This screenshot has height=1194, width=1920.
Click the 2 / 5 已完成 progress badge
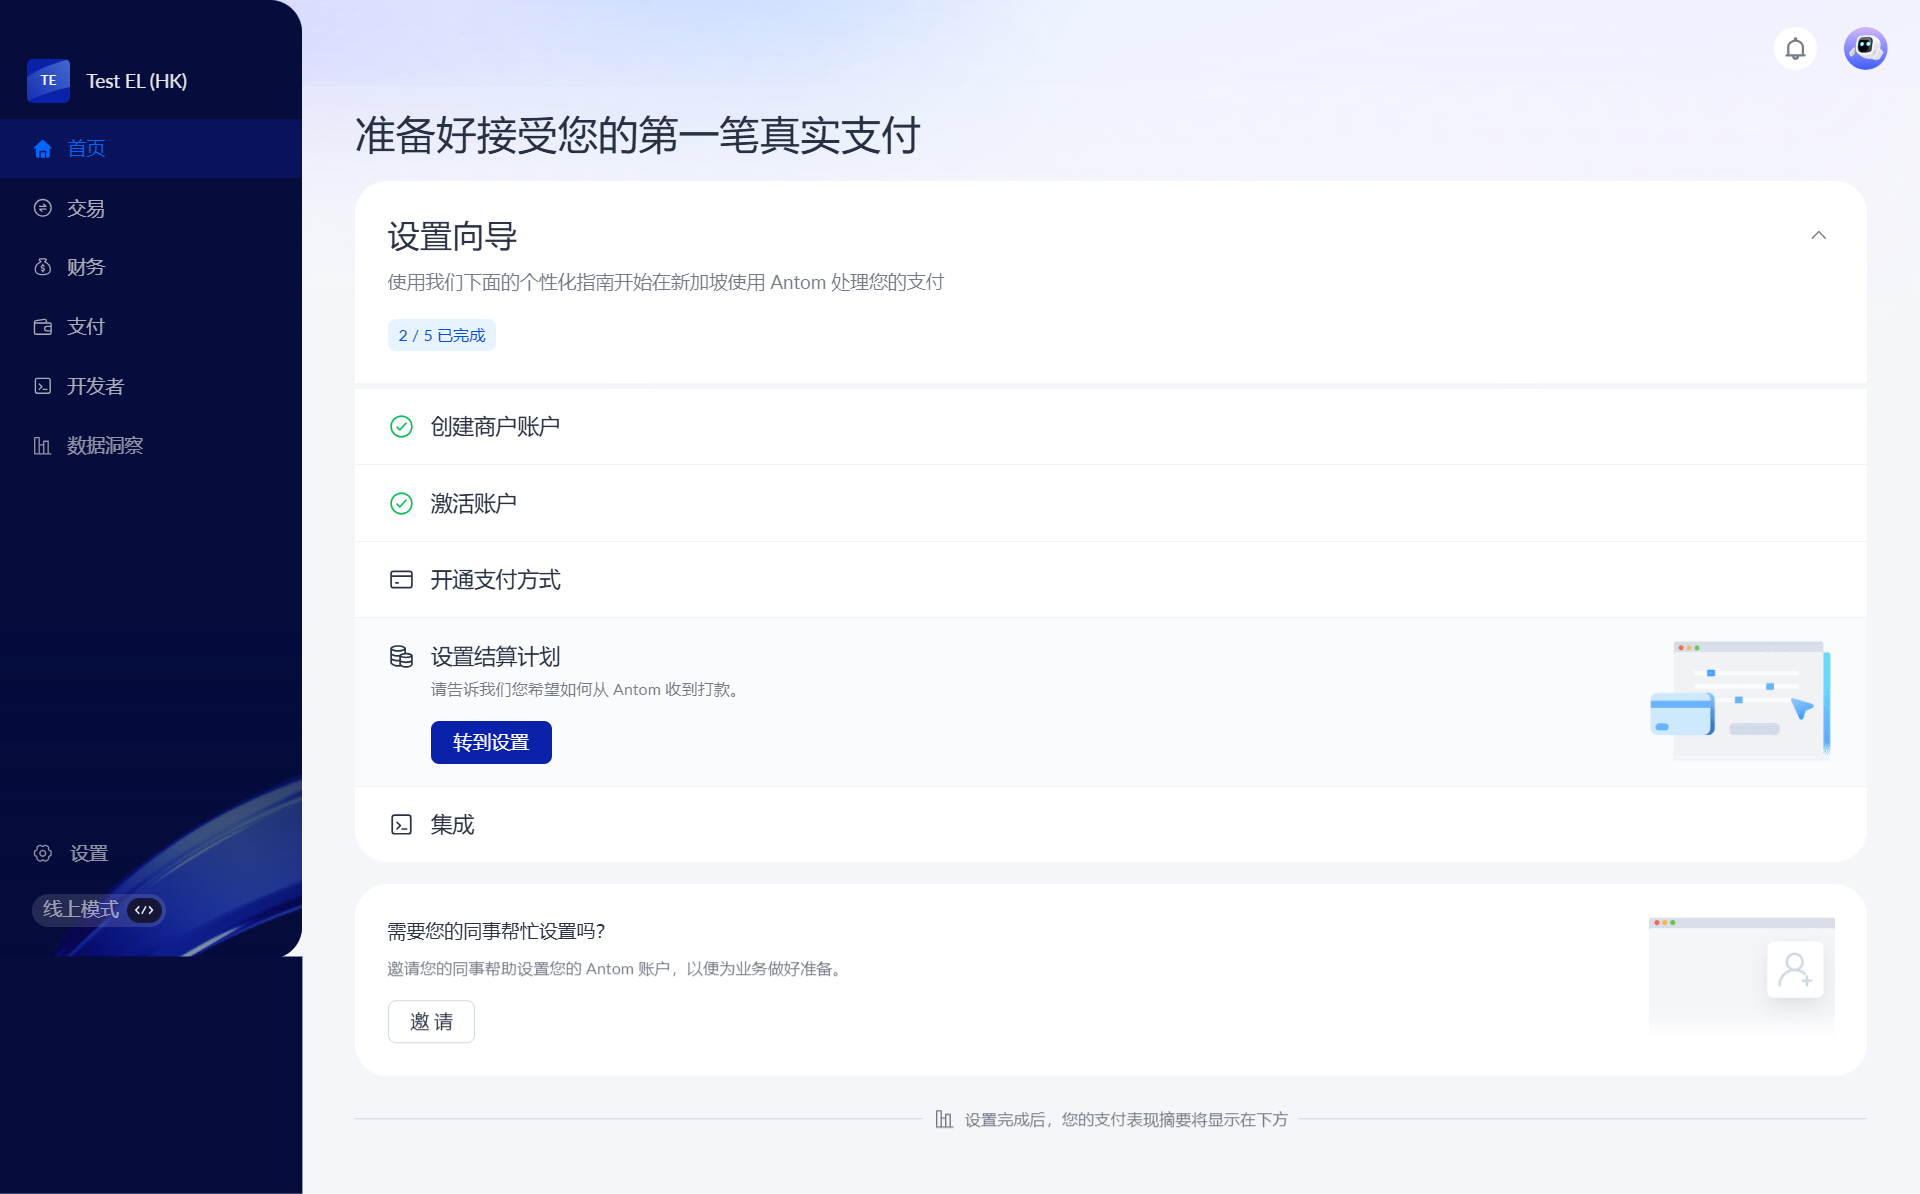pyautogui.click(x=441, y=336)
